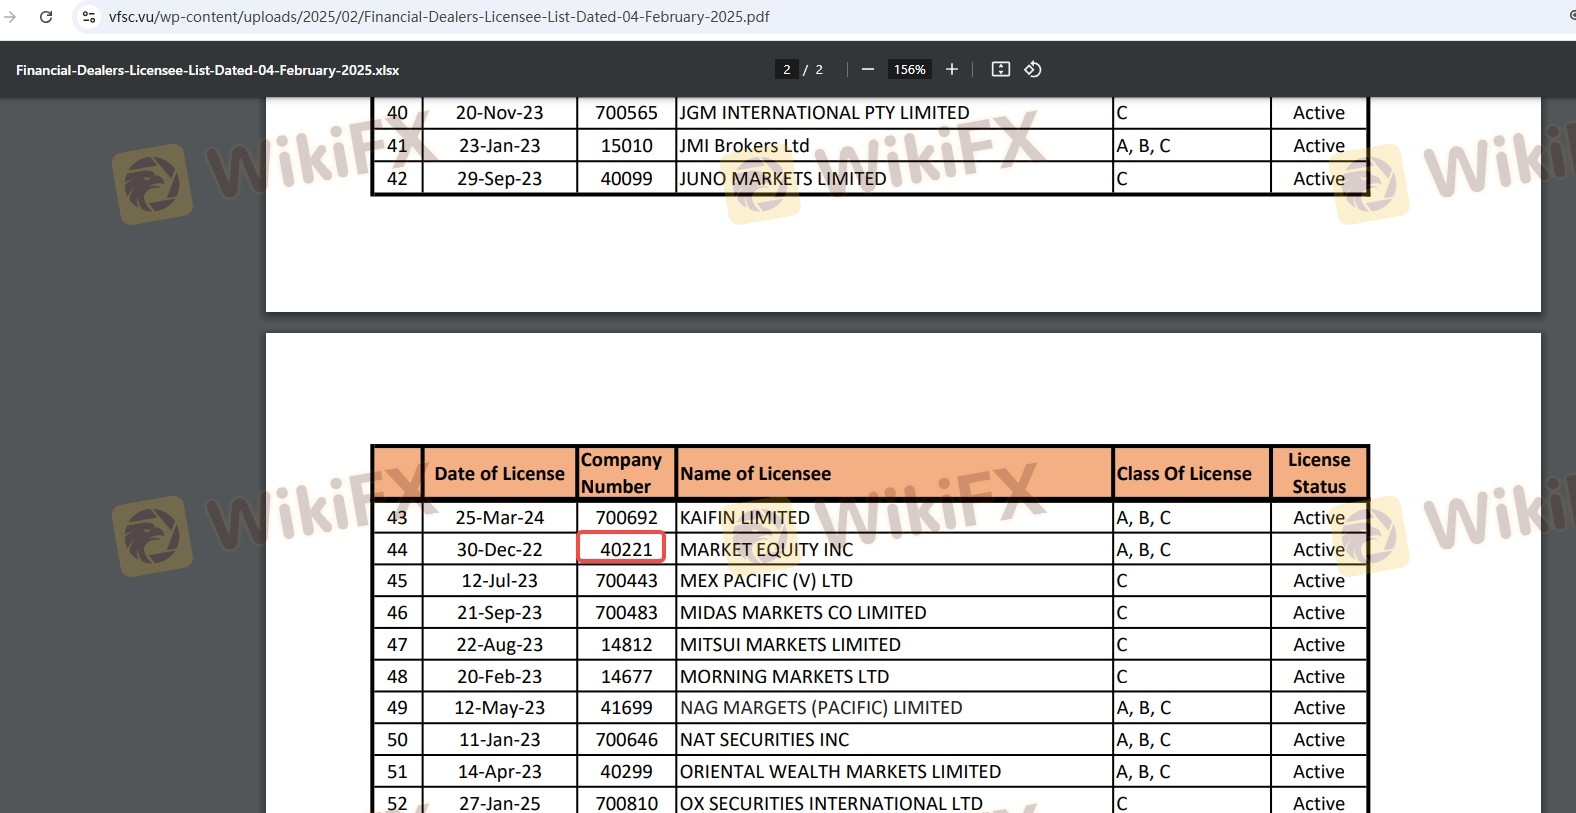The image size is (1576, 813).
Task: Click the License Status column header
Action: click(1318, 473)
